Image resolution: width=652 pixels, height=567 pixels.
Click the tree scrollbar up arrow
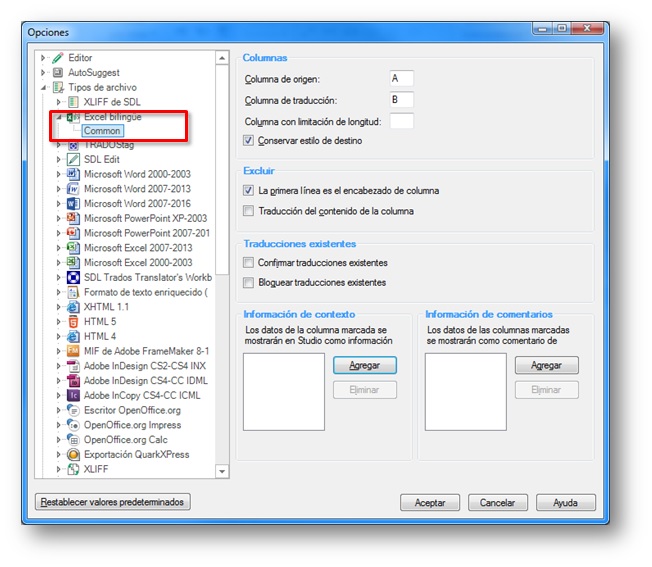click(222, 58)
